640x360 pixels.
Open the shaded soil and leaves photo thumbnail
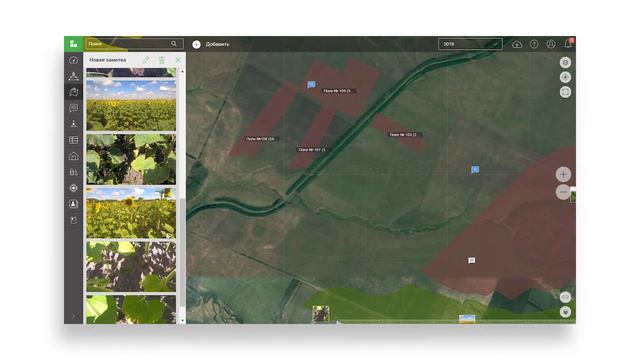click(x=131, y=267)
